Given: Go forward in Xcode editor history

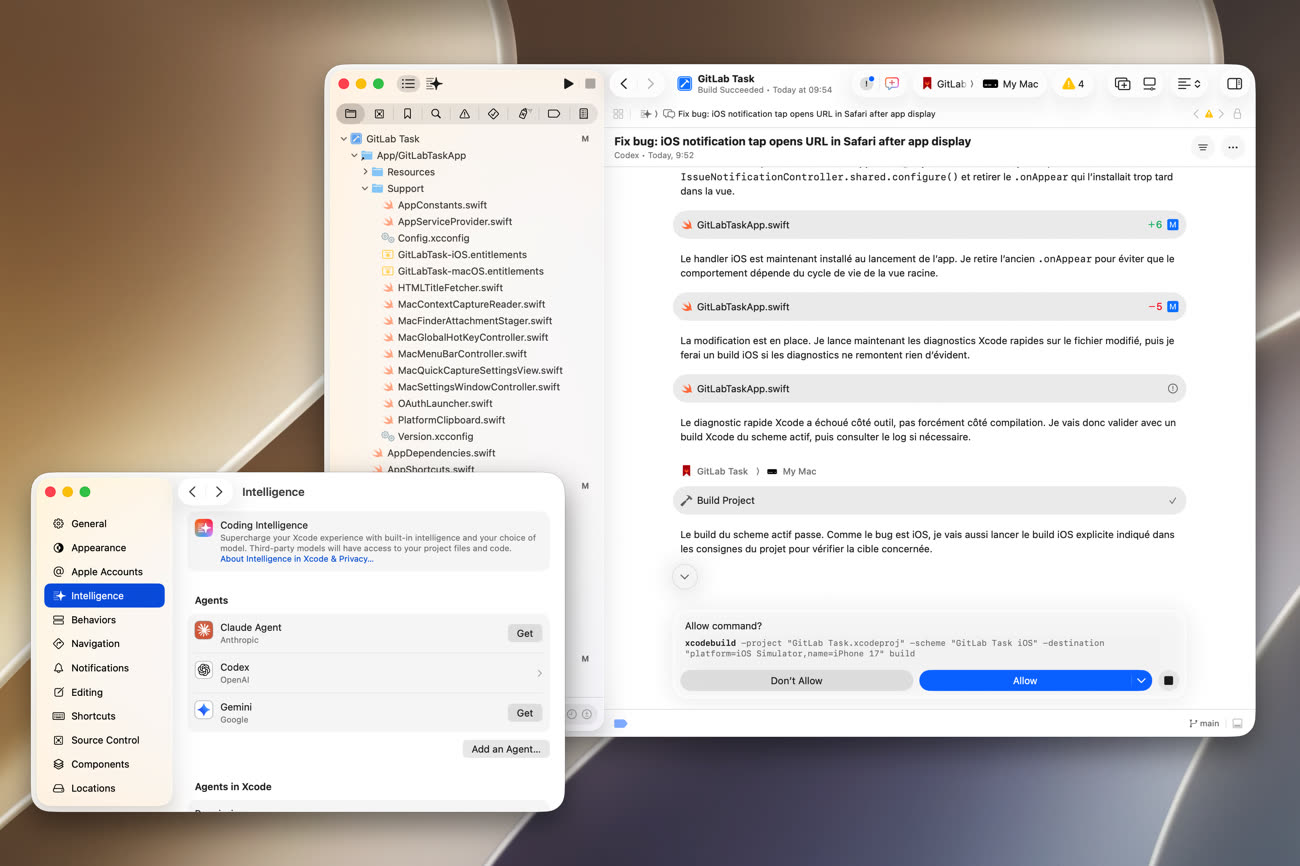Looking at the screenshot, I should click(x=650, y=84).
